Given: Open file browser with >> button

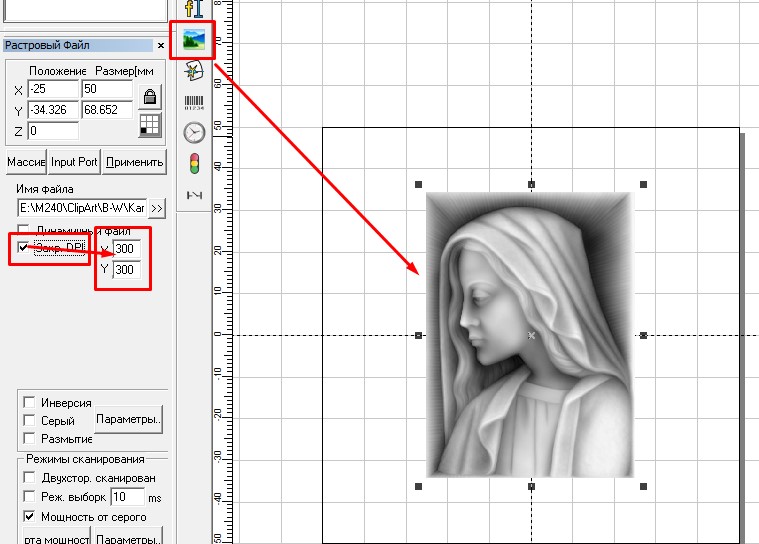Looking at the screenshot, I should 157,208.
